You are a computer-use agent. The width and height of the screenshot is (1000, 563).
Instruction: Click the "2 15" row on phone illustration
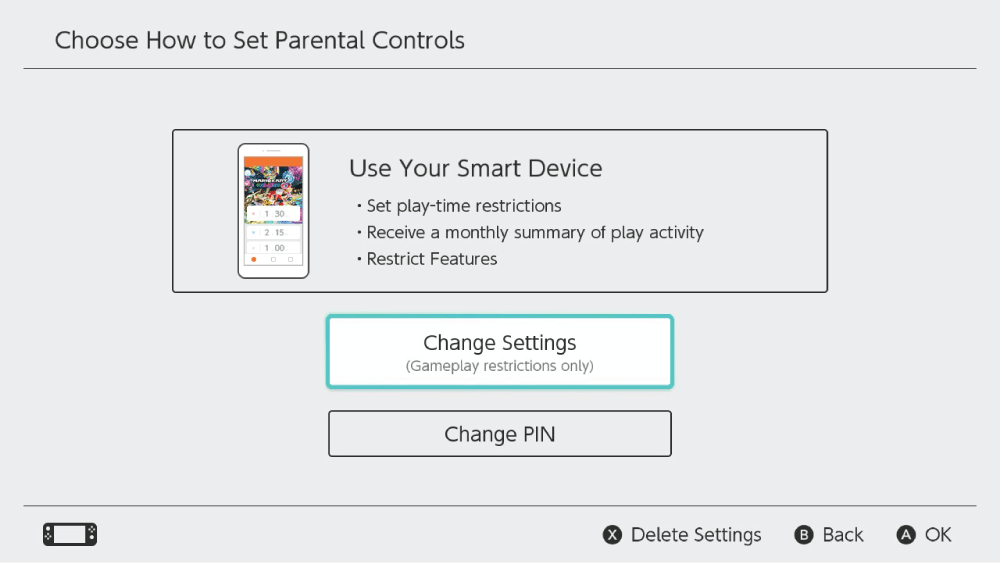pyautogui.click(x=273, y=232)
